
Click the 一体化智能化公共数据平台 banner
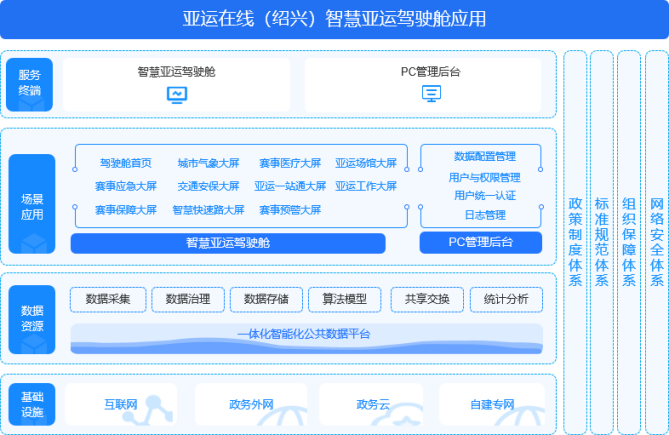click(x=307, y=339)
